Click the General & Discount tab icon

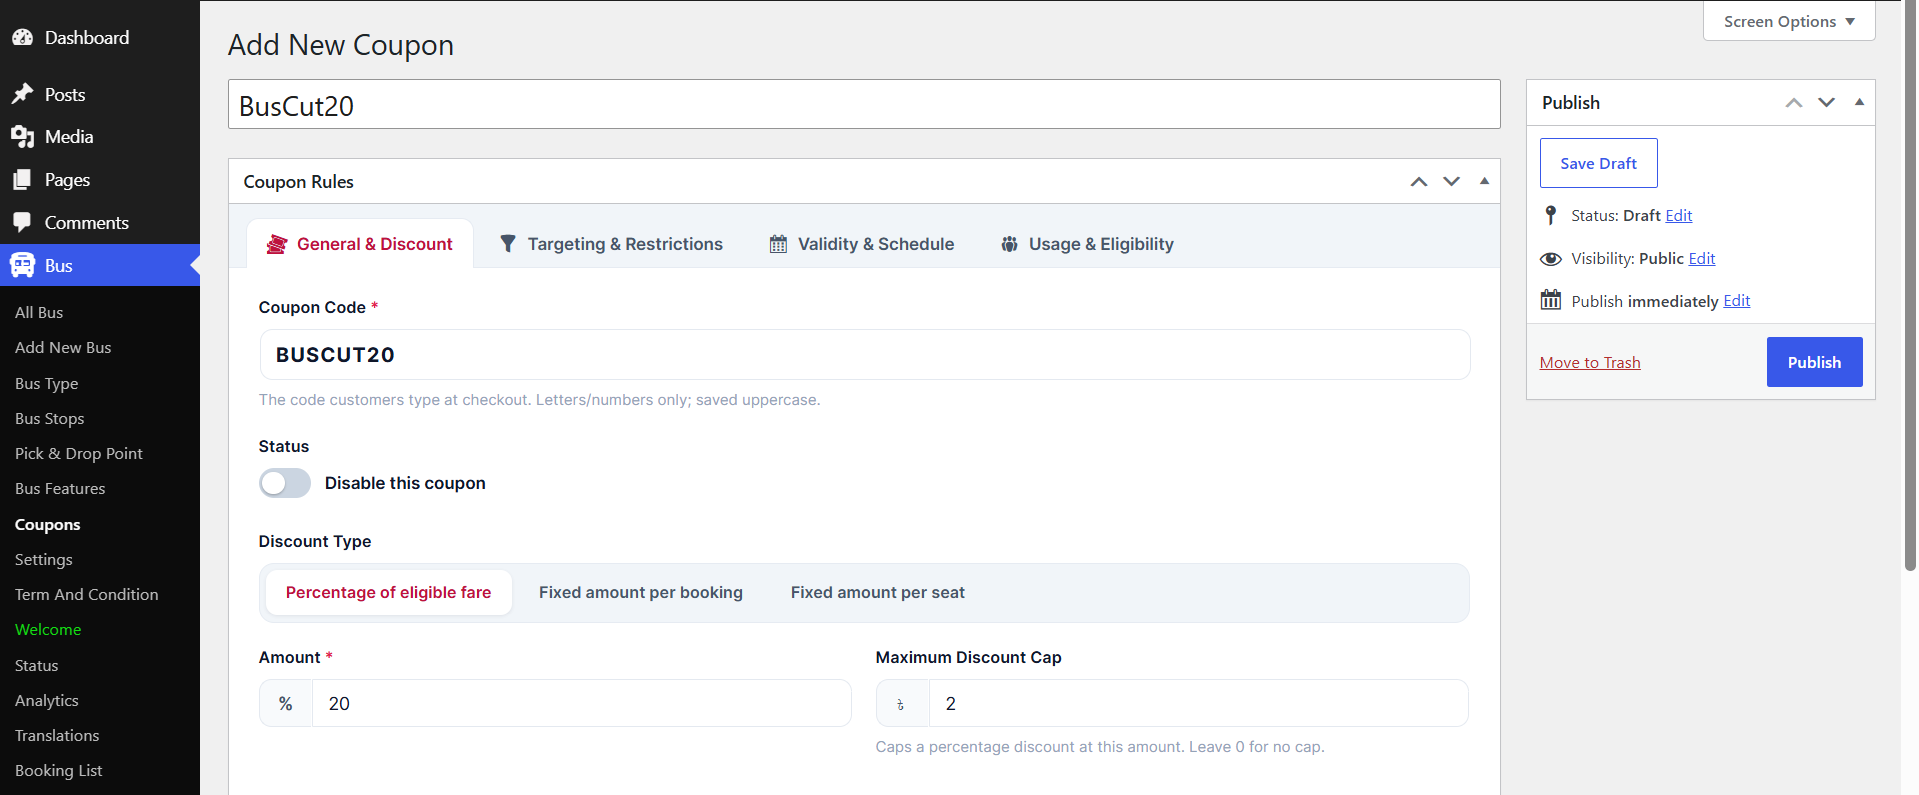tap(277, 244)
